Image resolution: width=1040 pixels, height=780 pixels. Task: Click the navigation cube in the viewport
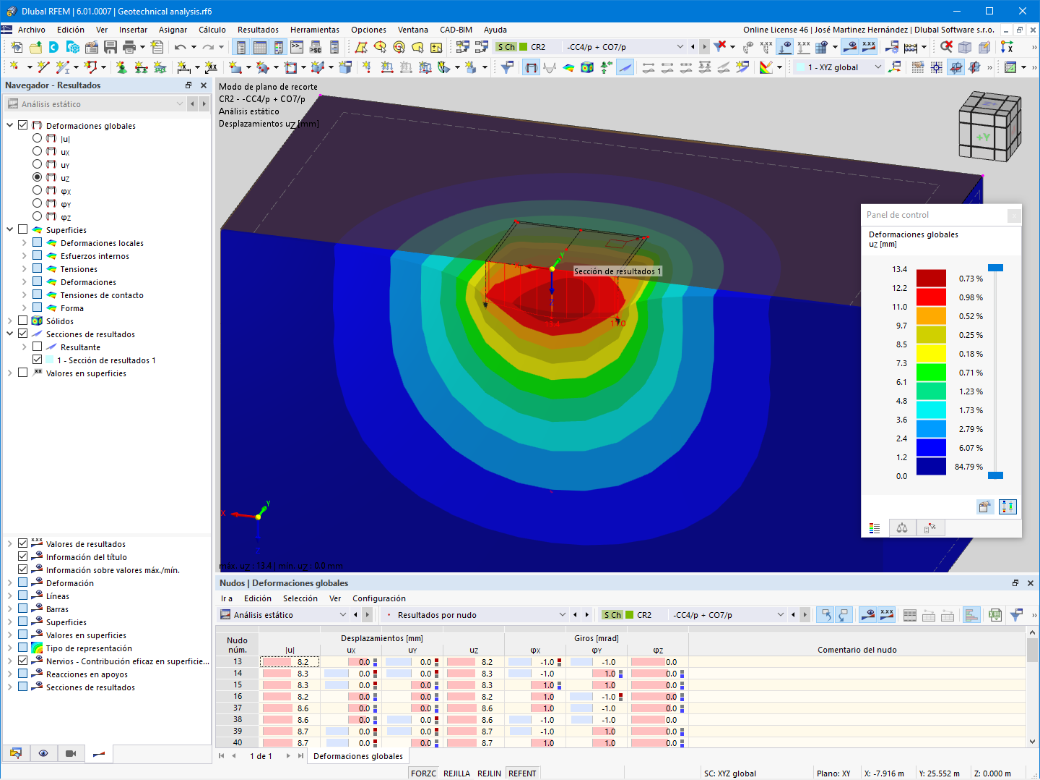point(990,125)
